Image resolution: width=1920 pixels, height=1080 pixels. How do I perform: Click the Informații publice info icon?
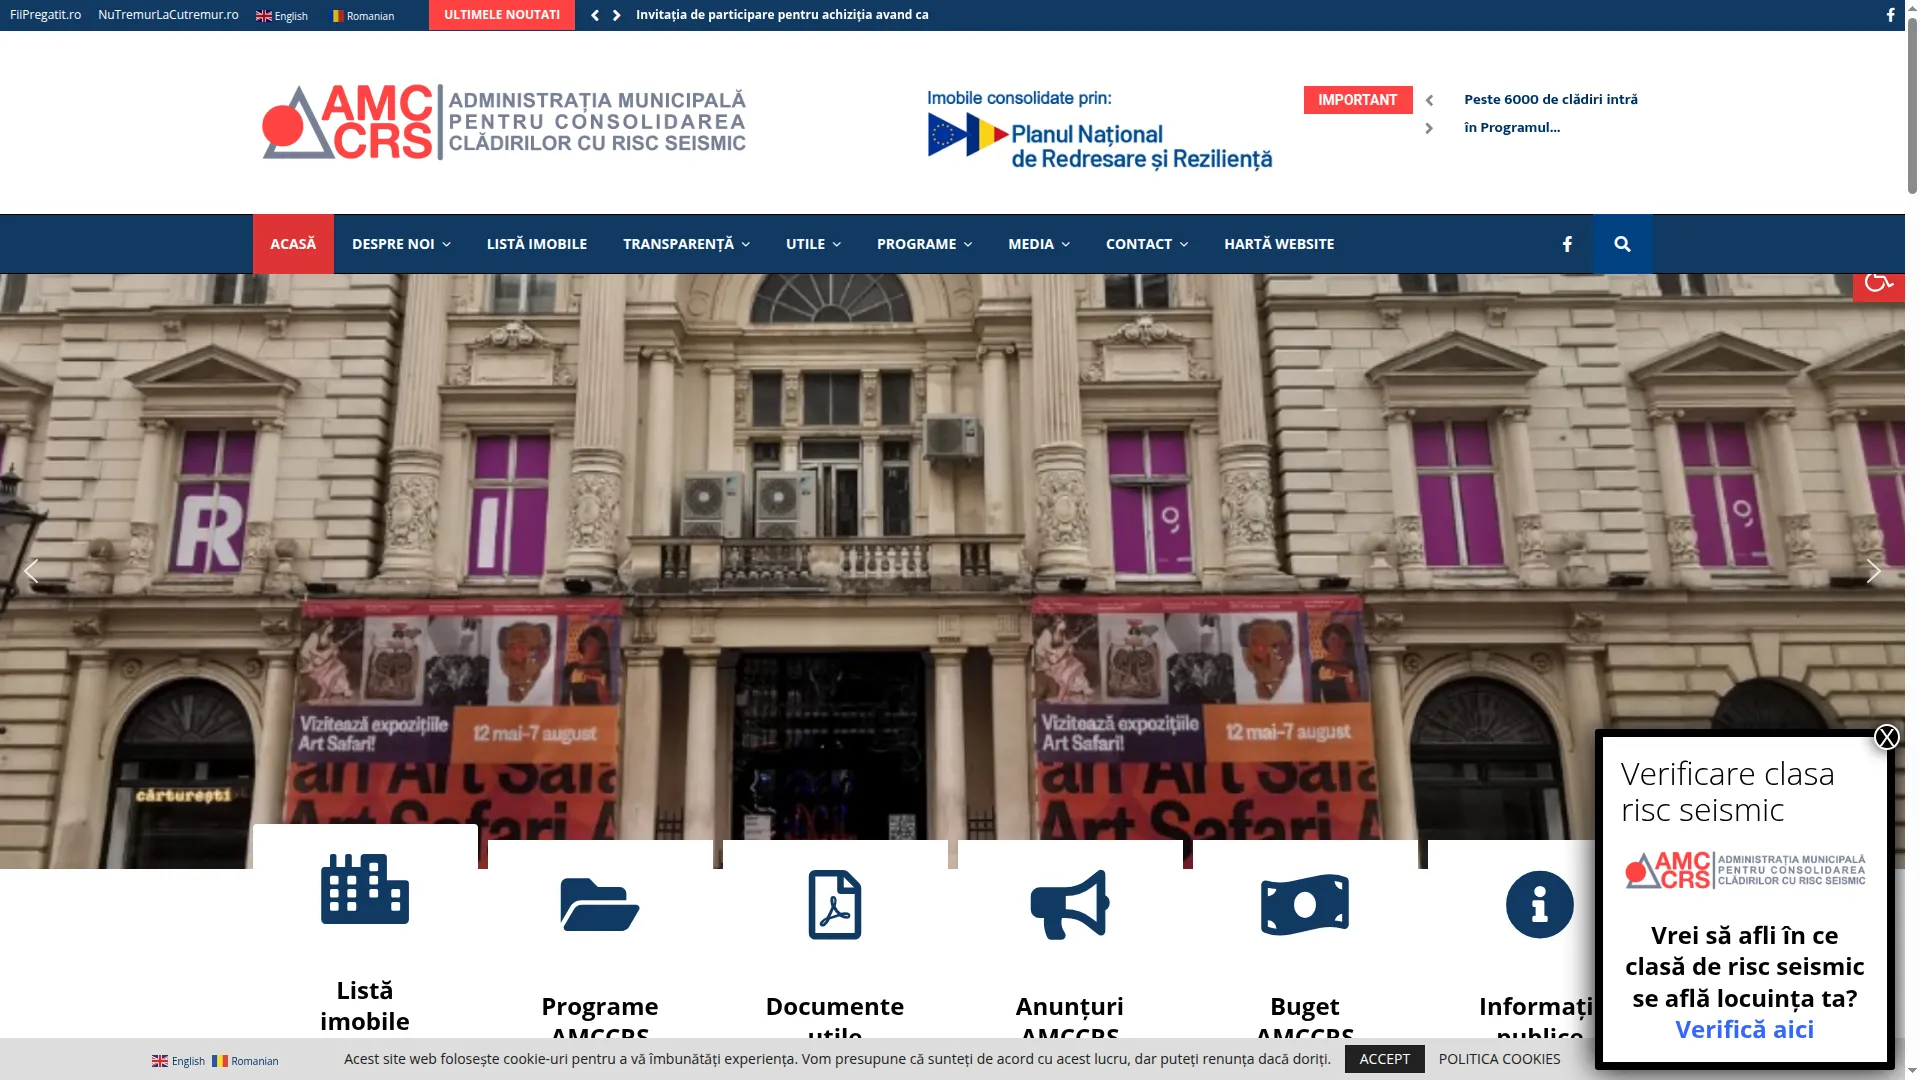click(x=1540, y=905)
